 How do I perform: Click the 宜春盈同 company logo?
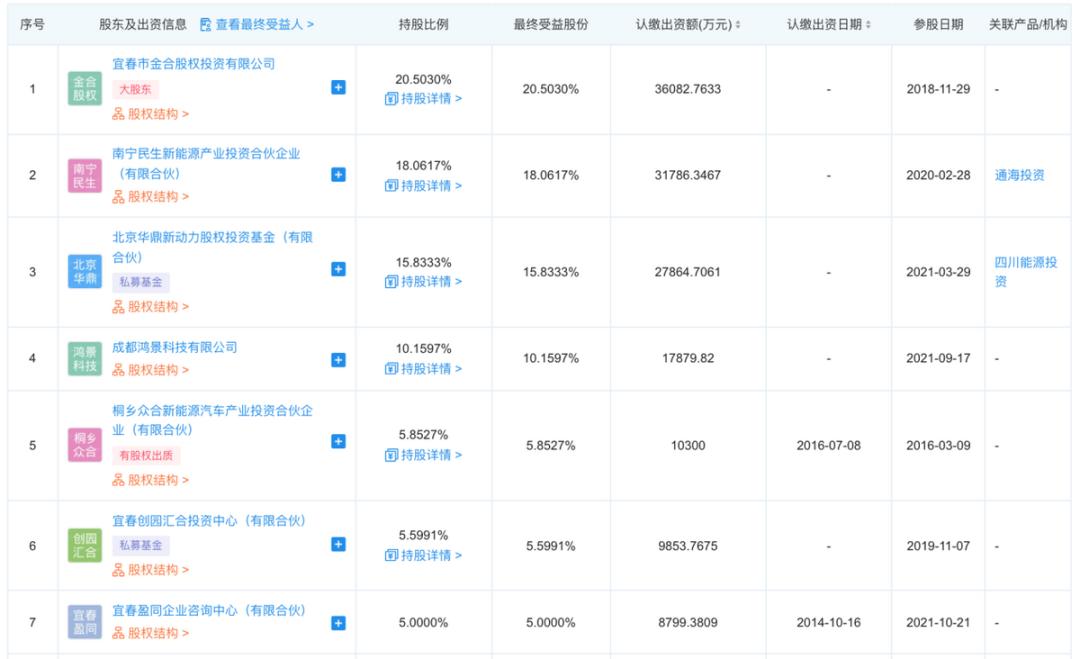point(85,622)
